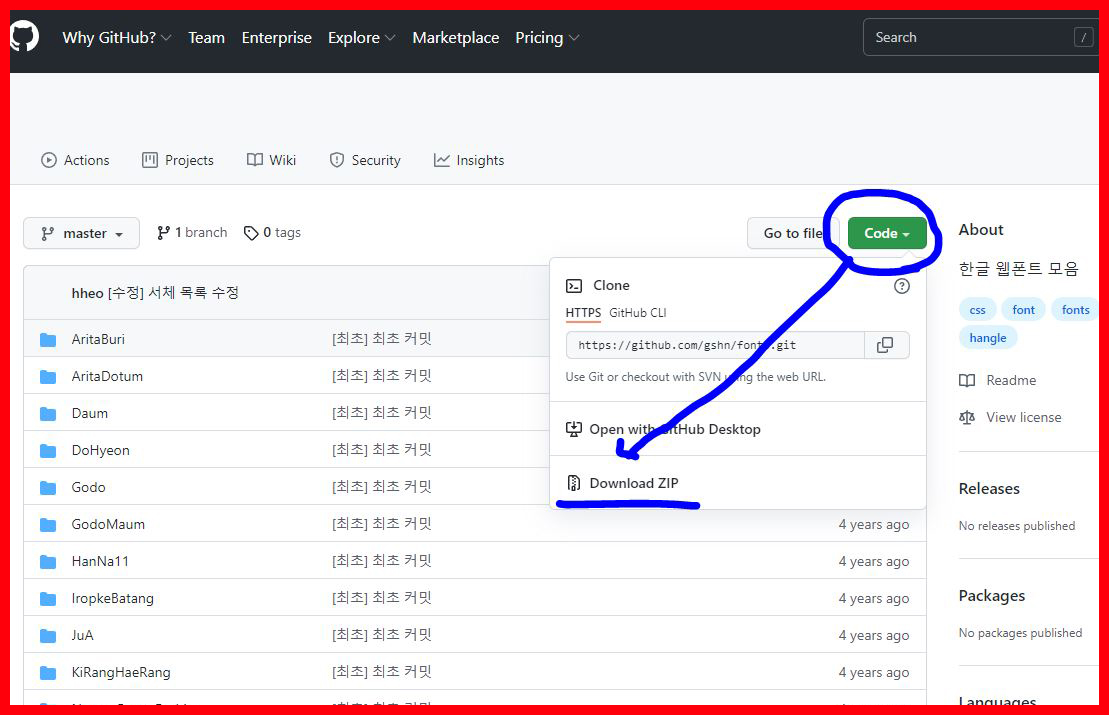Click the Packages heading link
Image resolution: width=1109 pixels, height=715 pixels.
pyautogui.click(x=992, y=596)
